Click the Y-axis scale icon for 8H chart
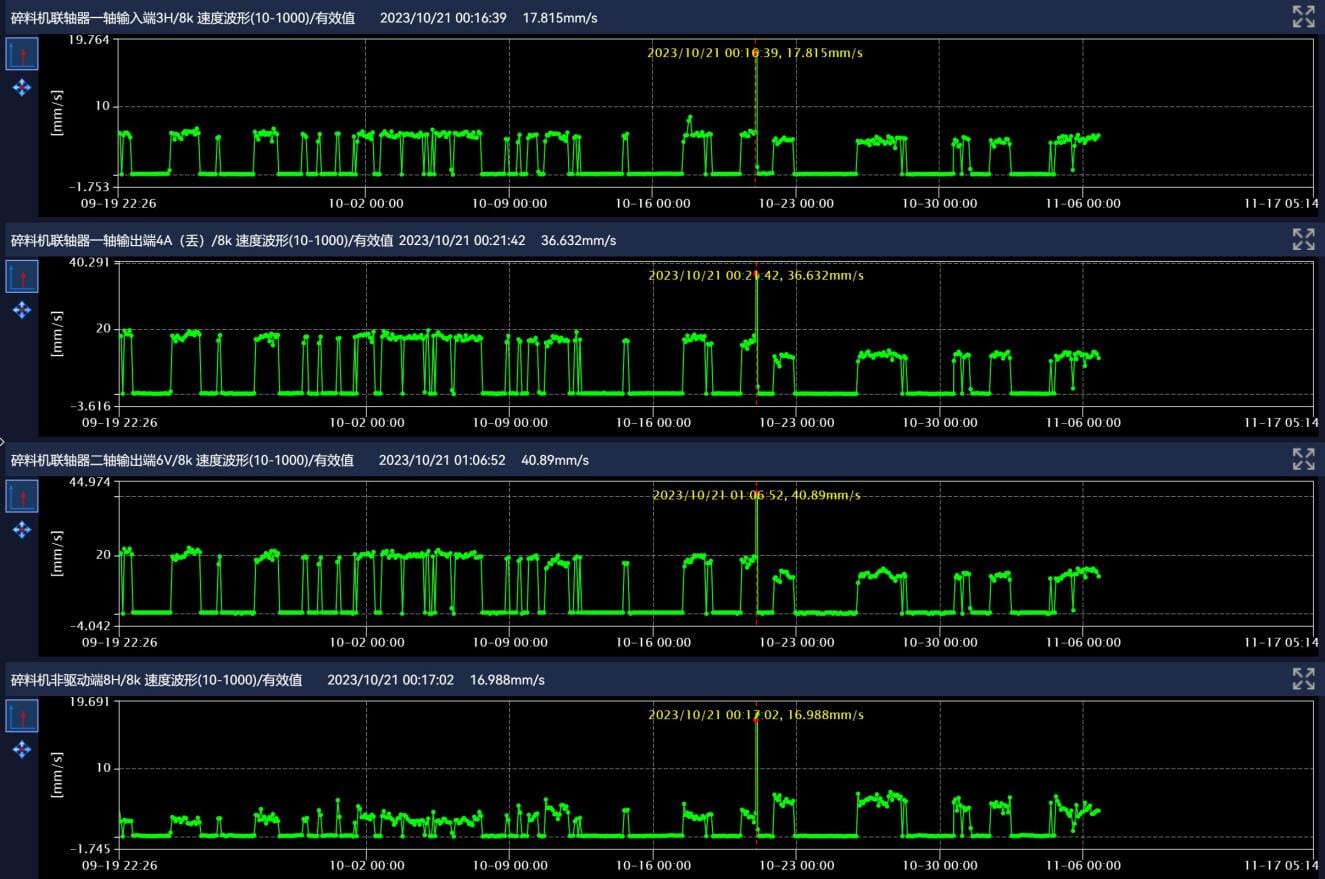The image size is (1325, 879). click(22, 716)
